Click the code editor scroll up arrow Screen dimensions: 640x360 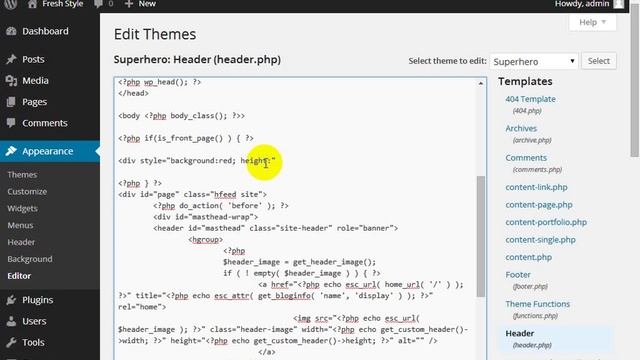481,83
